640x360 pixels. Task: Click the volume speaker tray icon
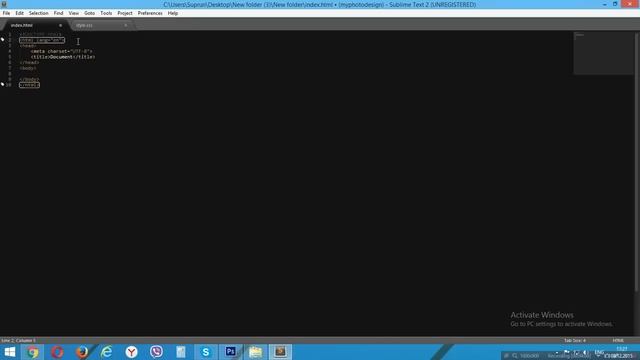click(586, 352)
